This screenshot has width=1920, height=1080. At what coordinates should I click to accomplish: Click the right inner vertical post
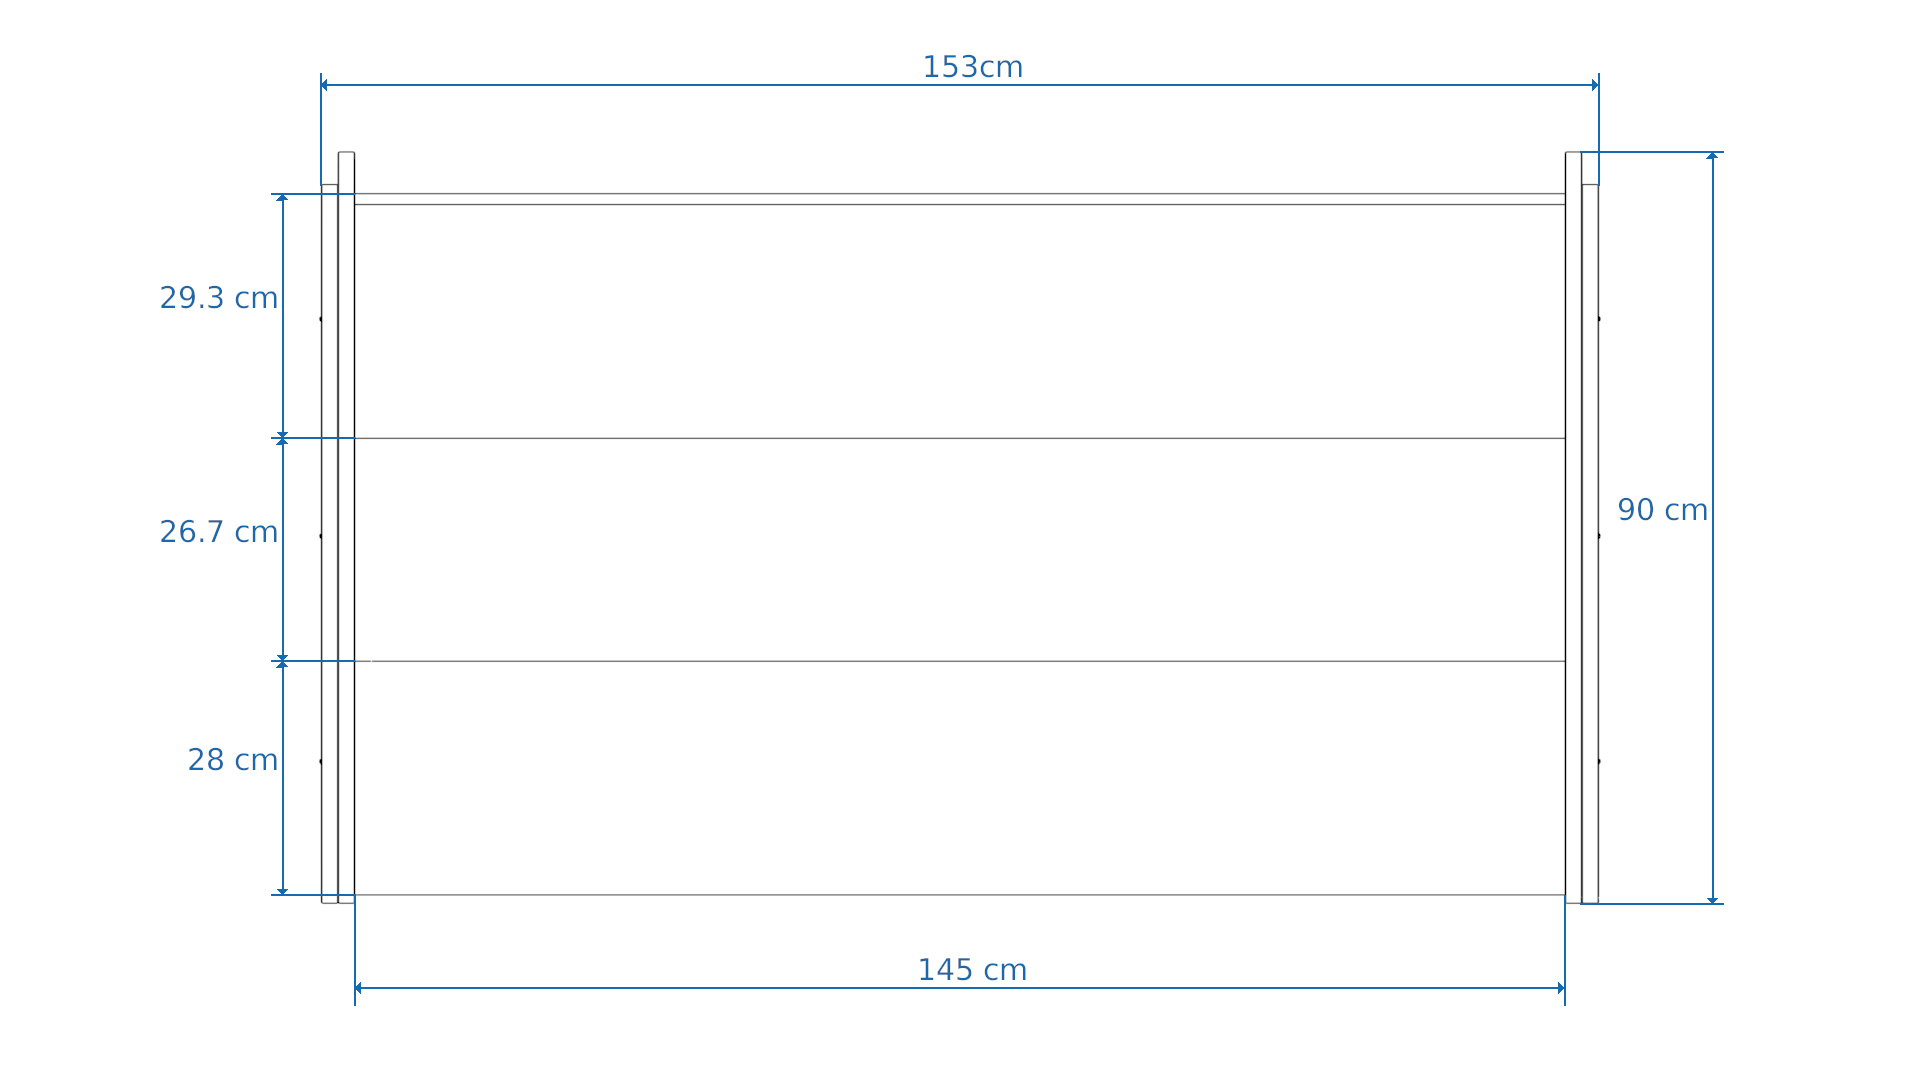point(1573,527)
